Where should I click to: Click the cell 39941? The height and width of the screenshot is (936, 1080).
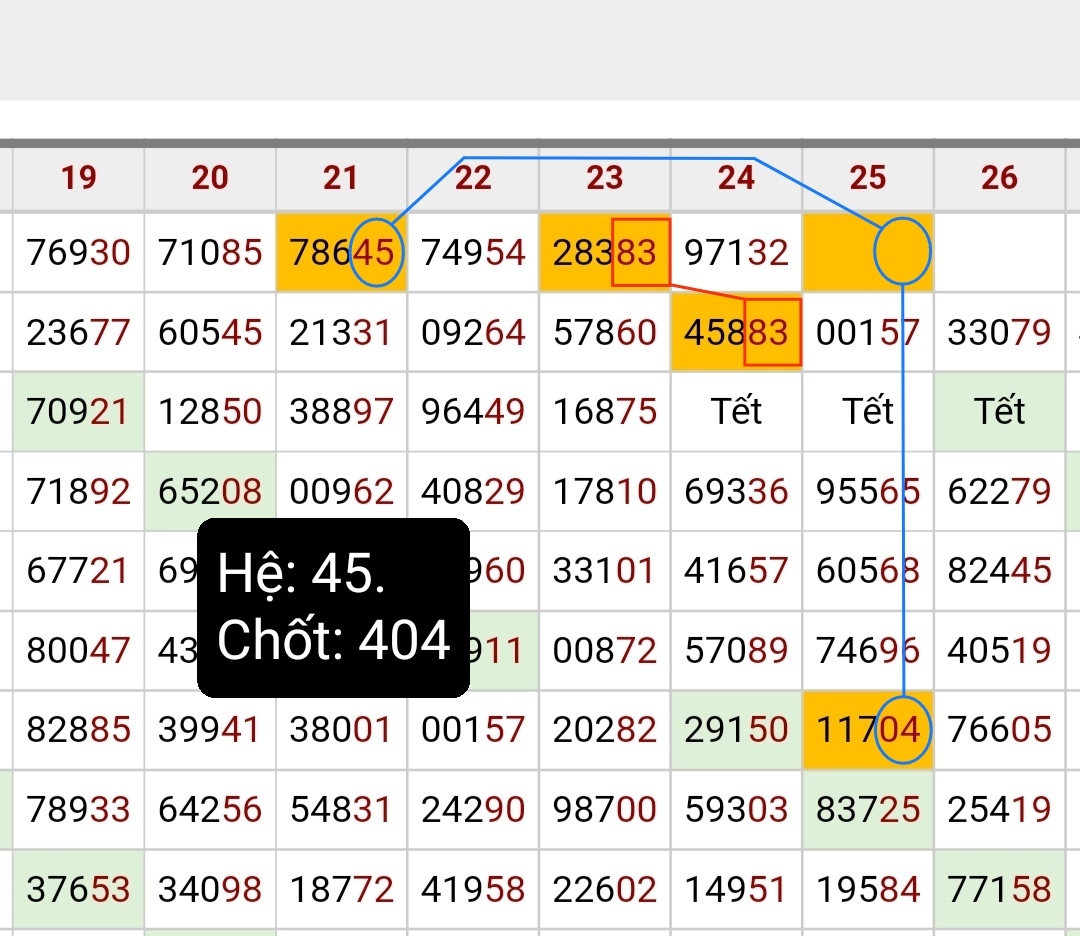coord(210,729)
